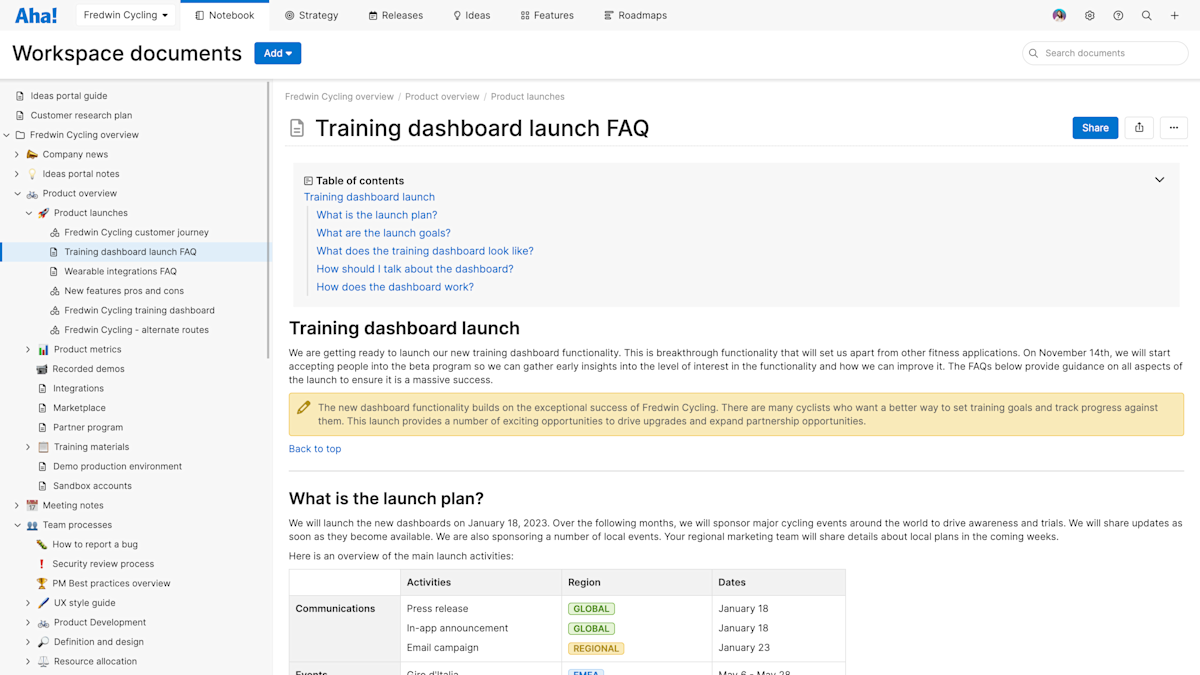Jump to What are the launch goals?

click(384, 233)
